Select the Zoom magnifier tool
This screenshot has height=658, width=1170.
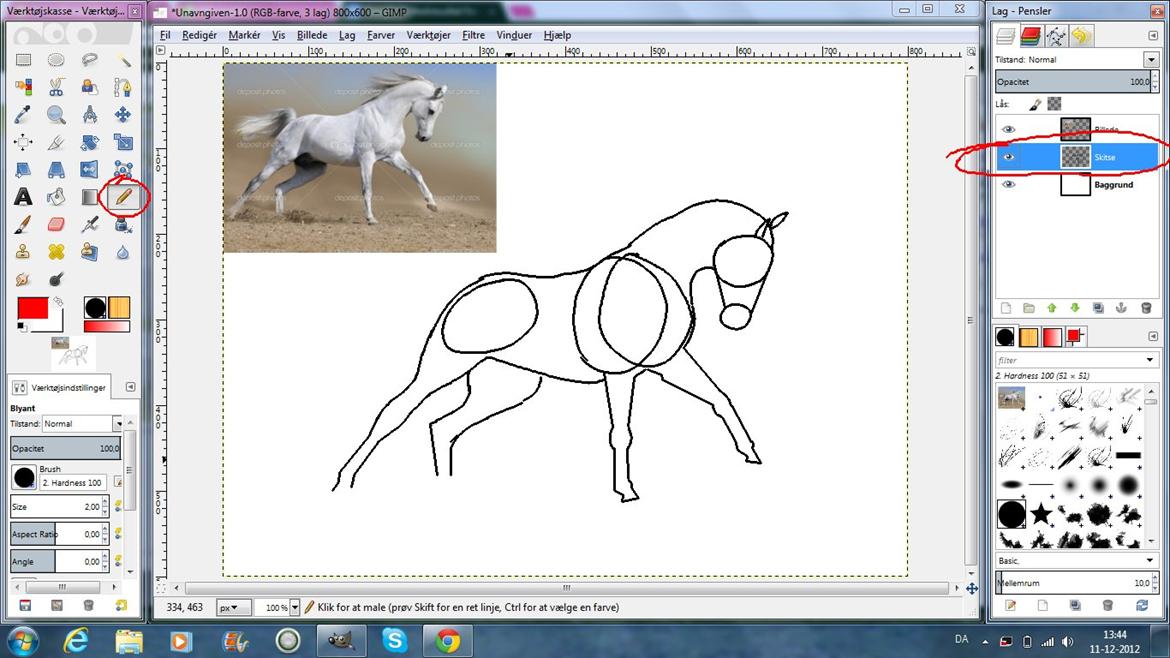[56, 115]
